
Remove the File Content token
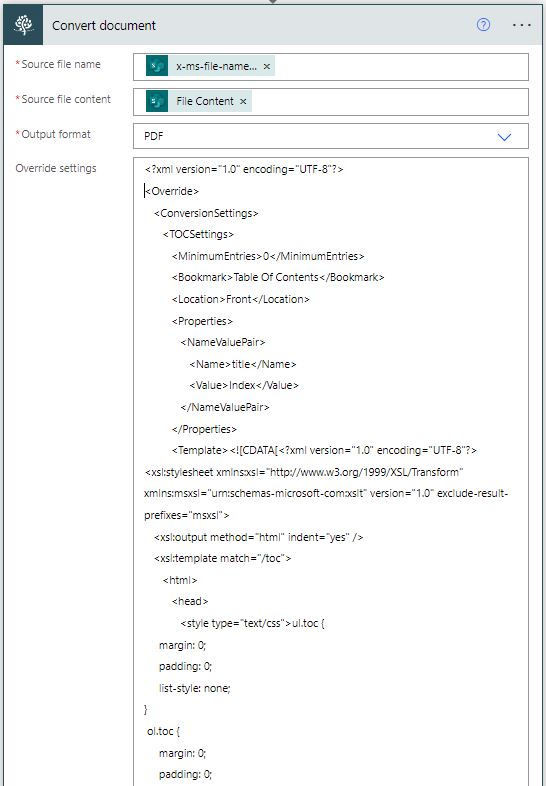tap(243, 101)
